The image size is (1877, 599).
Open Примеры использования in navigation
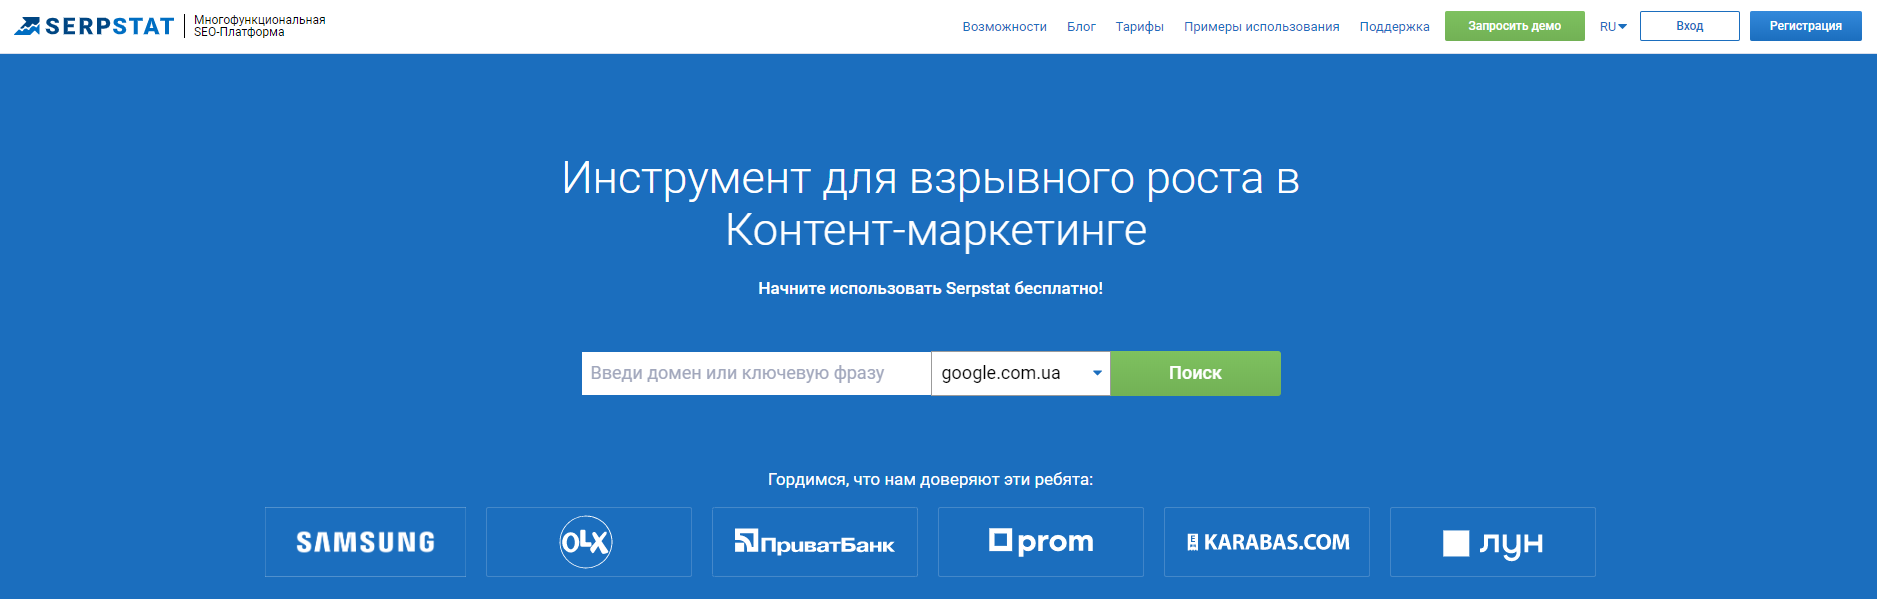point(1261,27)
